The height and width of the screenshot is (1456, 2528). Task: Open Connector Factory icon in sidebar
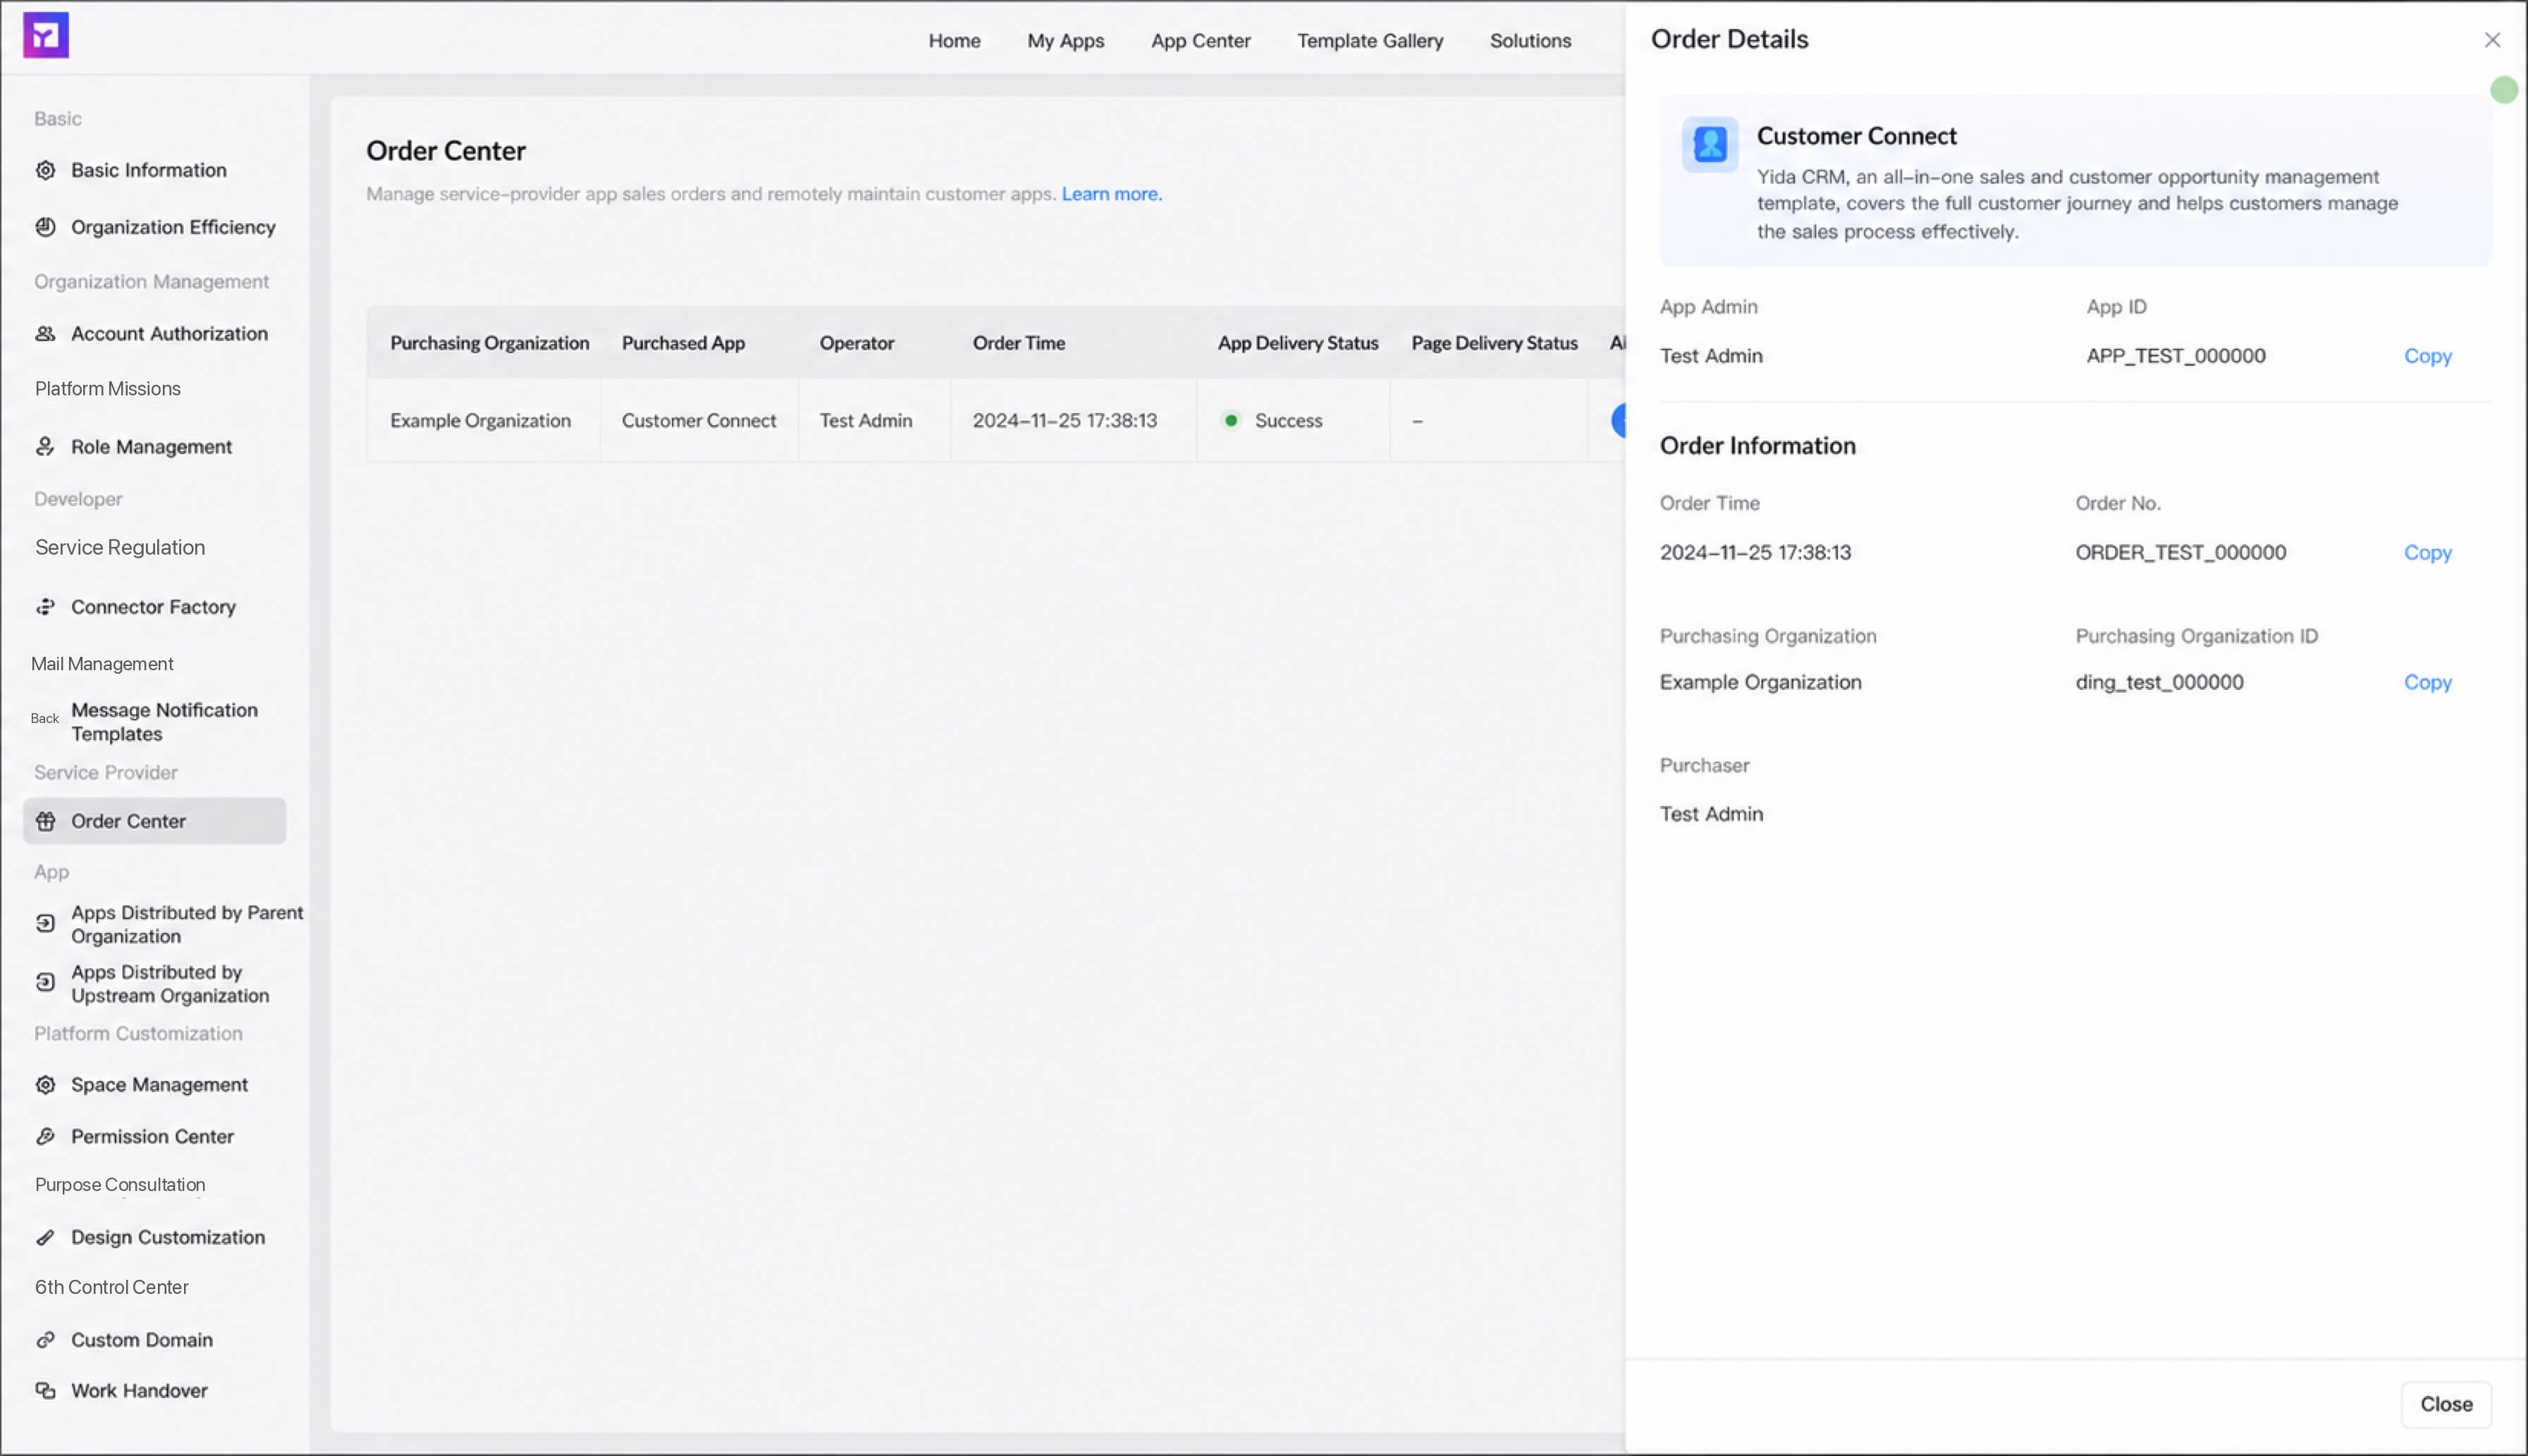(45, 607)
